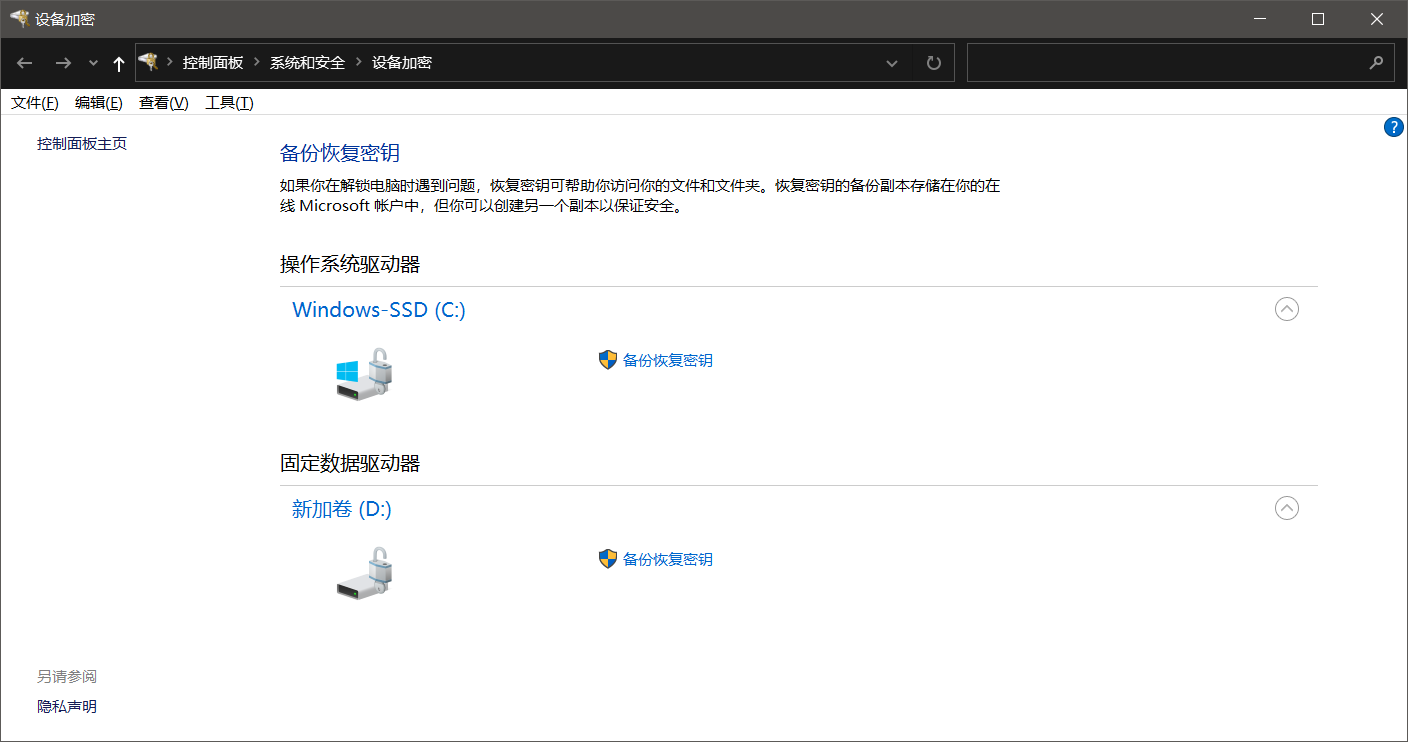Collapse the Windows-SSD (C:) section chevron
Image resolution: width=1408 pixels, height=742 pixels.
click(1287, 309)
